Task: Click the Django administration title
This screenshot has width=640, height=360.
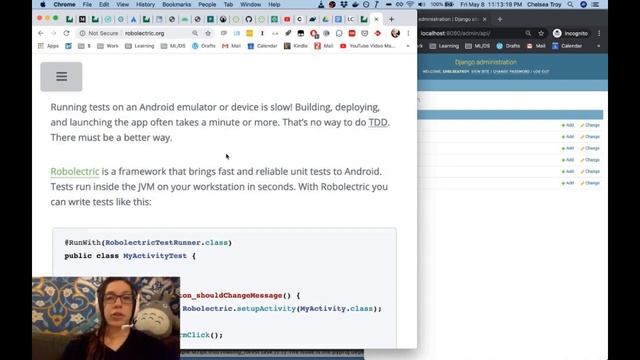Action: click(x=486, y=62)
